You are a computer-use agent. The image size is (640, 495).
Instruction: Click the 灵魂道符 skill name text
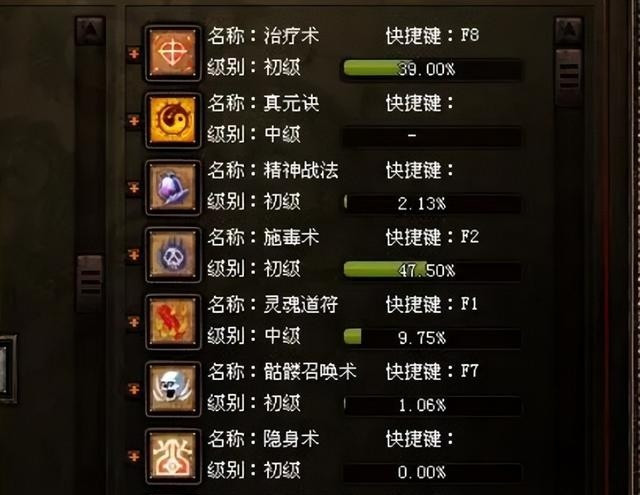(301, 304)
